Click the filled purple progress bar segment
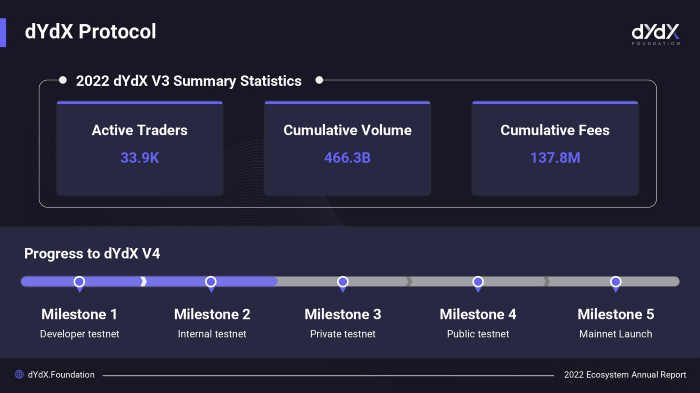This screenshot has height=393, width=700. pyautogui.click(x=149, y=281)
